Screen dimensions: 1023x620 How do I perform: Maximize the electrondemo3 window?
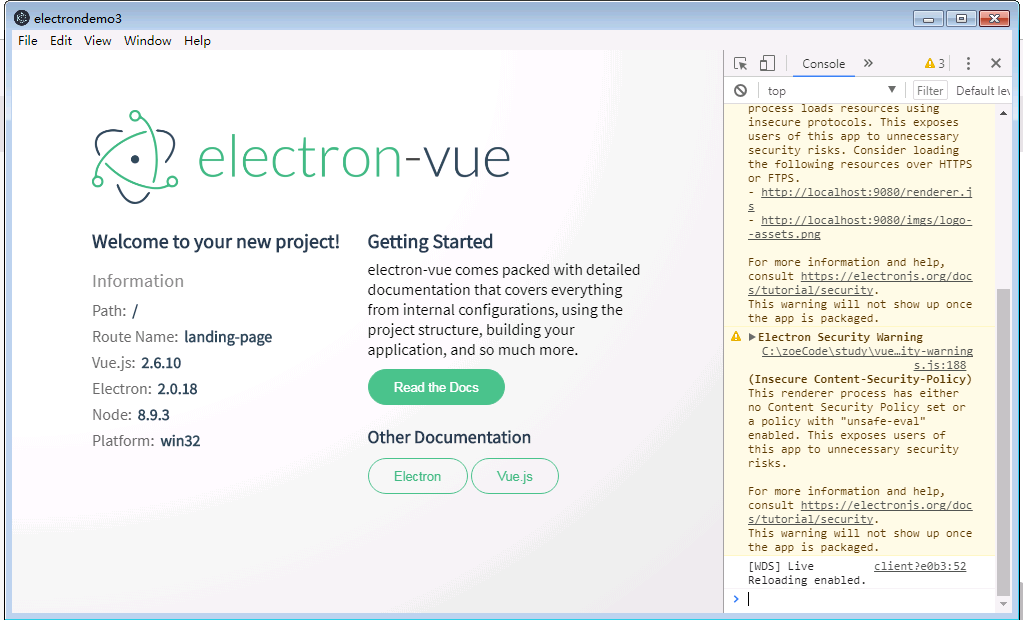[x=961, y=18]
